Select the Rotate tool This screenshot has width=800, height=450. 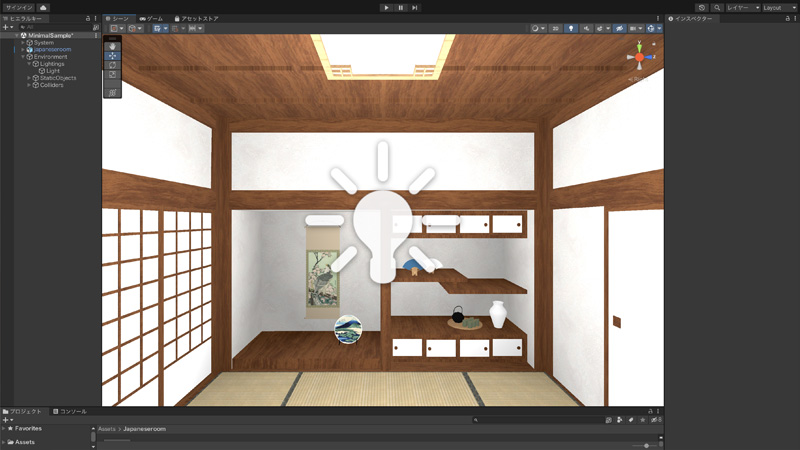112,65
